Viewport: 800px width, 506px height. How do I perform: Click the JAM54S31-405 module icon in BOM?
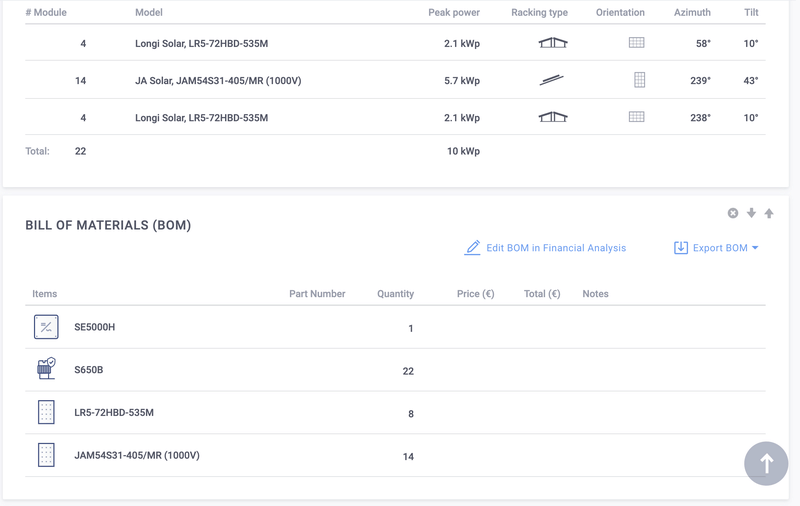[46, 455]
